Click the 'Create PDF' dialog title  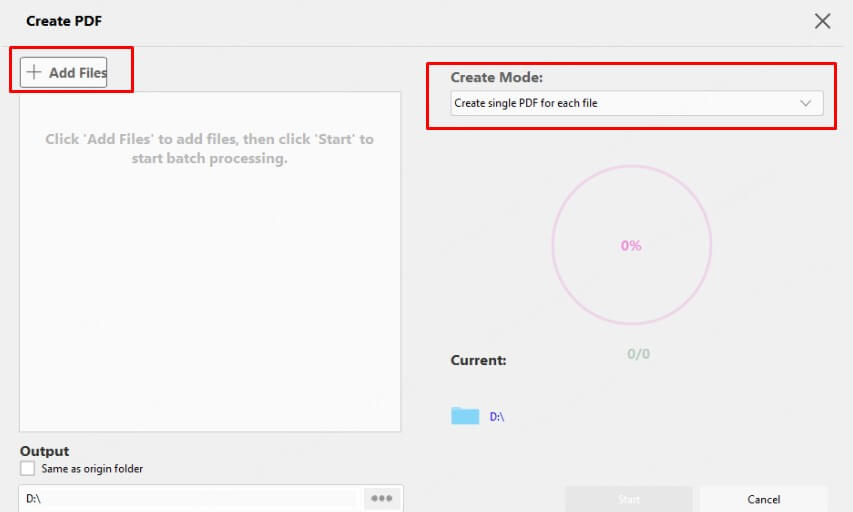tap(64, 21)
